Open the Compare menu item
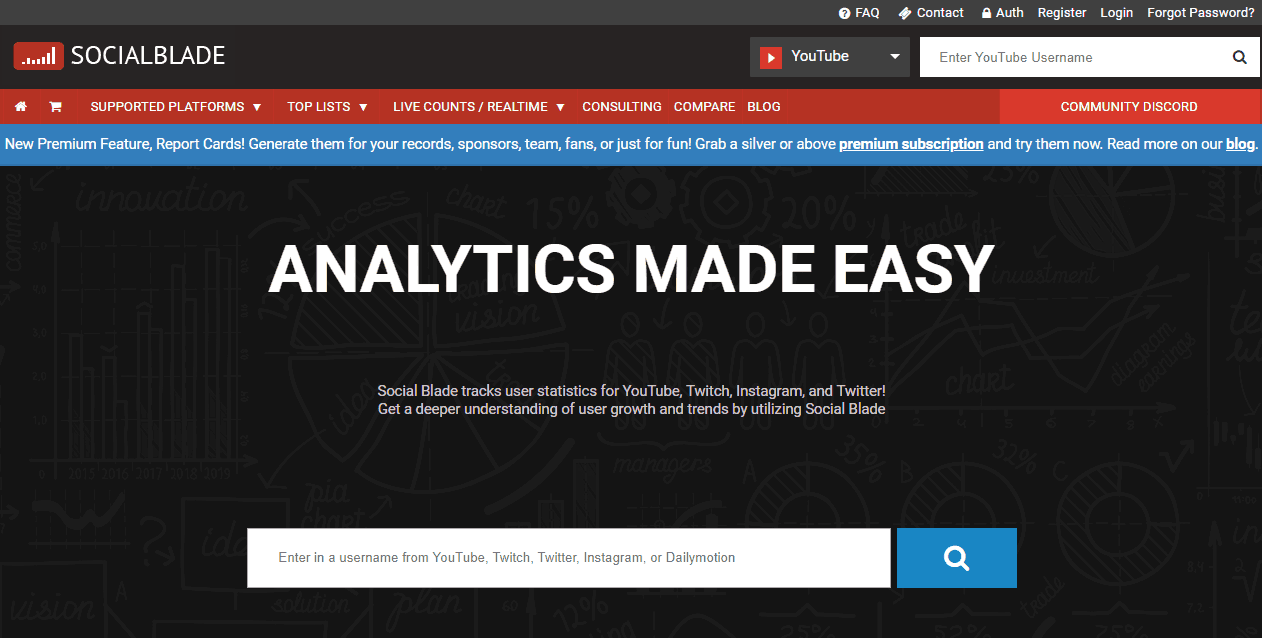This screenshot has height=638, width=1262. pos(705,106)
